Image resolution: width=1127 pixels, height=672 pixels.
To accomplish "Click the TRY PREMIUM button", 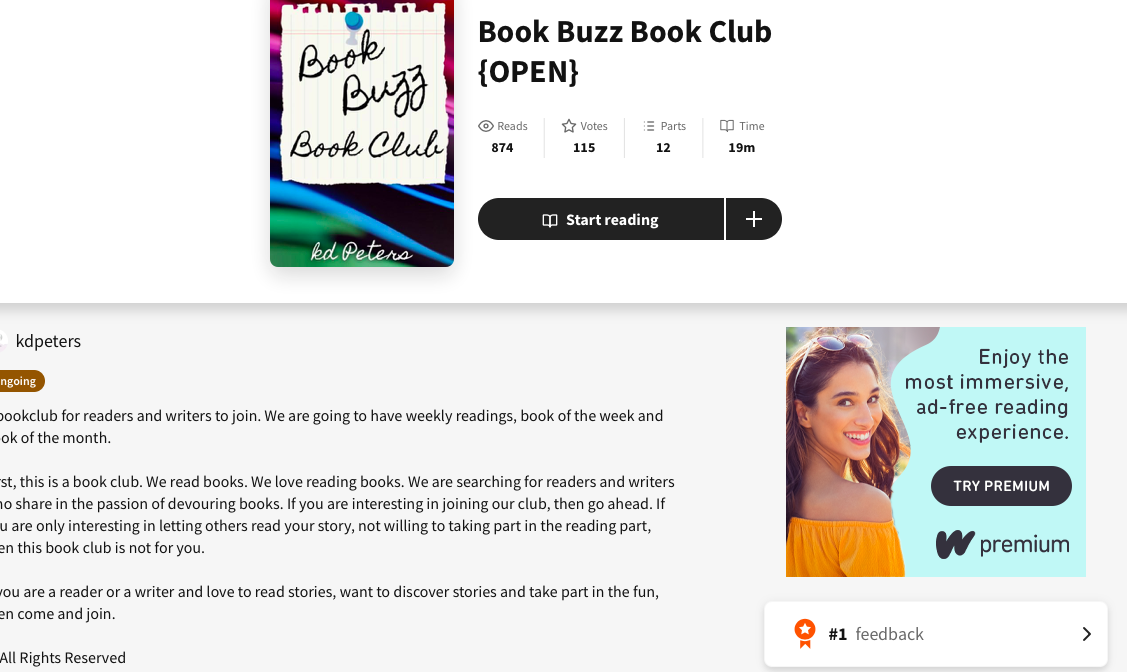I will pos(1001,486).
